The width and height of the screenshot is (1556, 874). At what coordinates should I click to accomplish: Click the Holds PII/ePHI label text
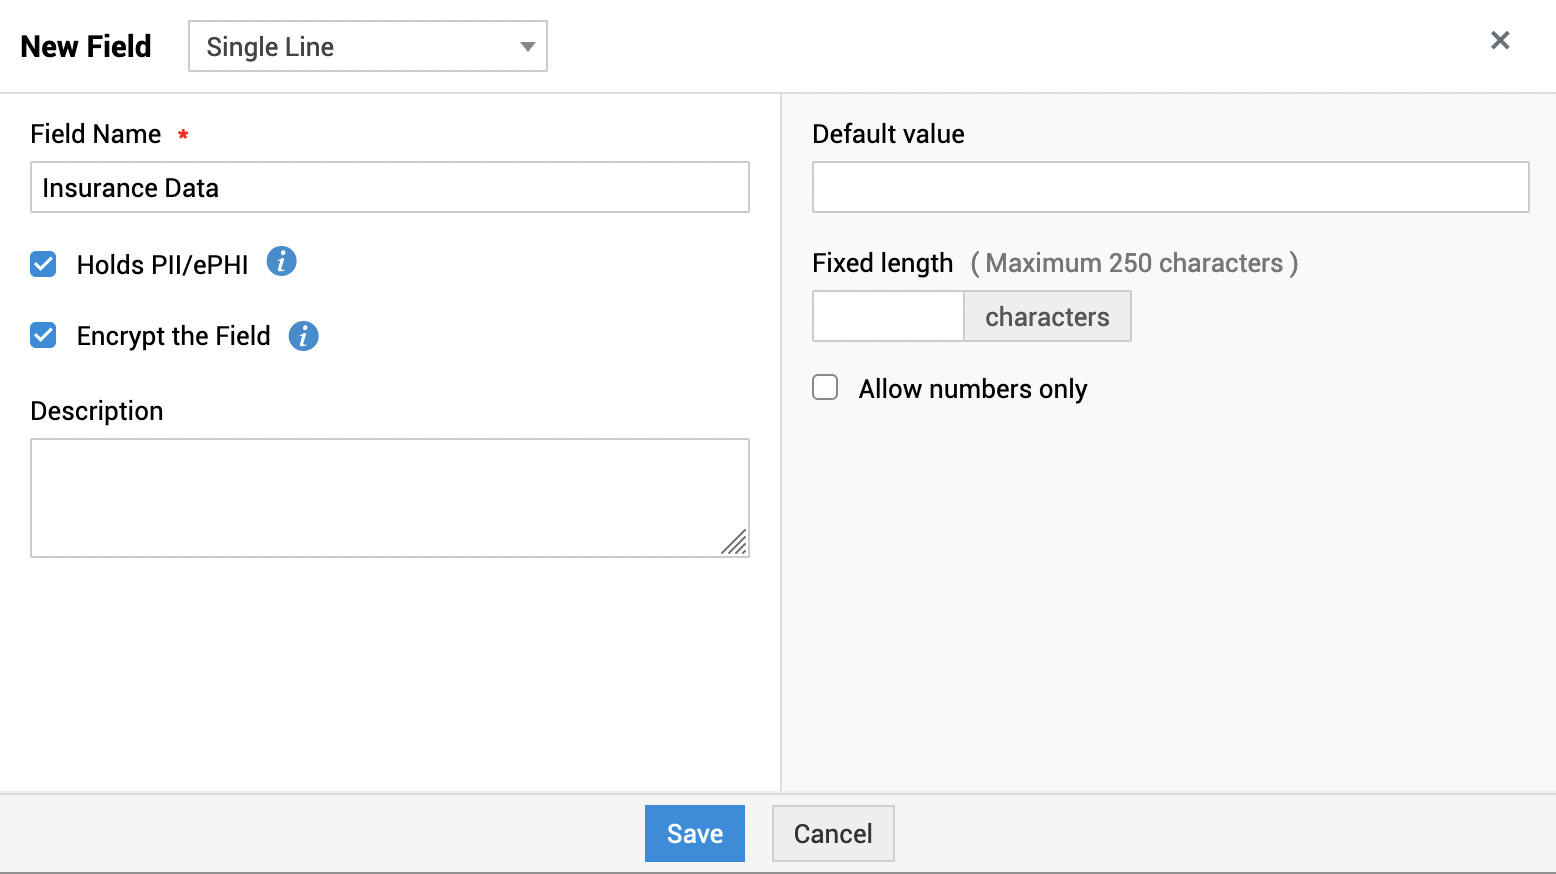pyautogui.click(x=162, y=265)
